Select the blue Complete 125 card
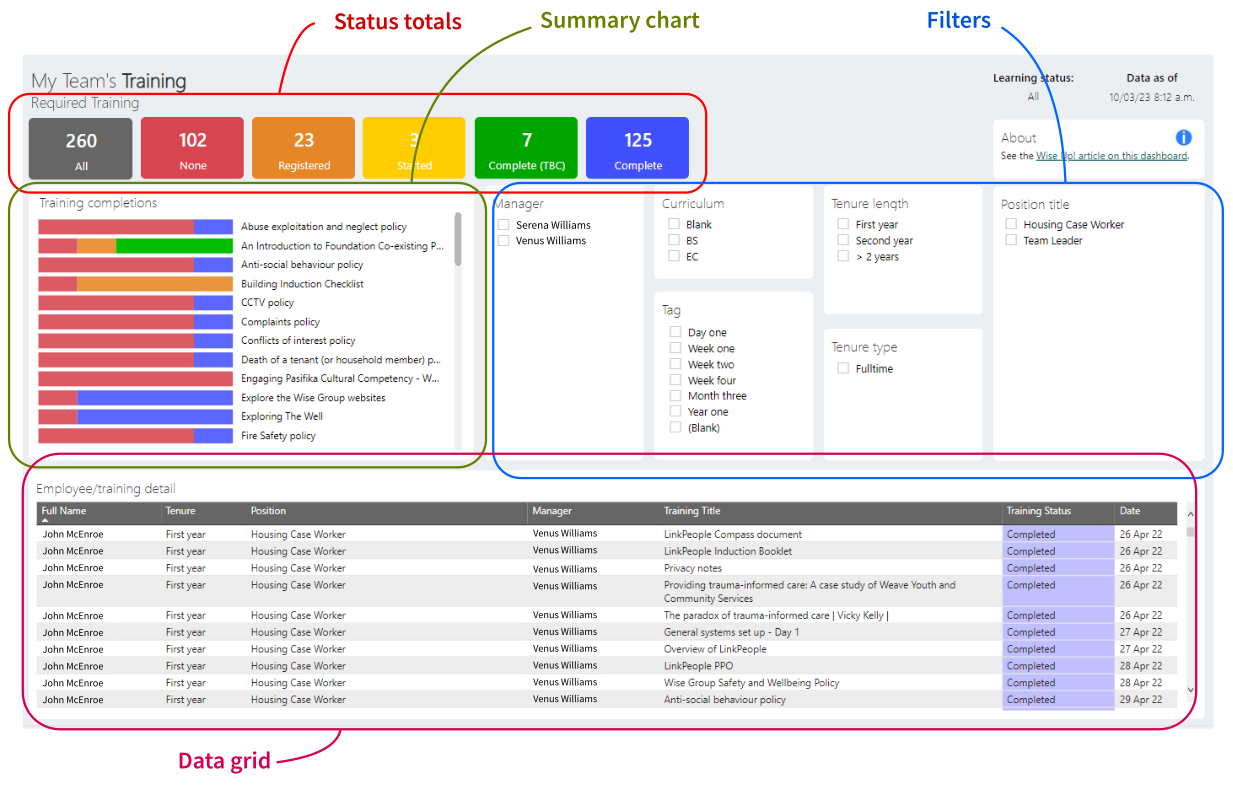 (x=637, y=148)
